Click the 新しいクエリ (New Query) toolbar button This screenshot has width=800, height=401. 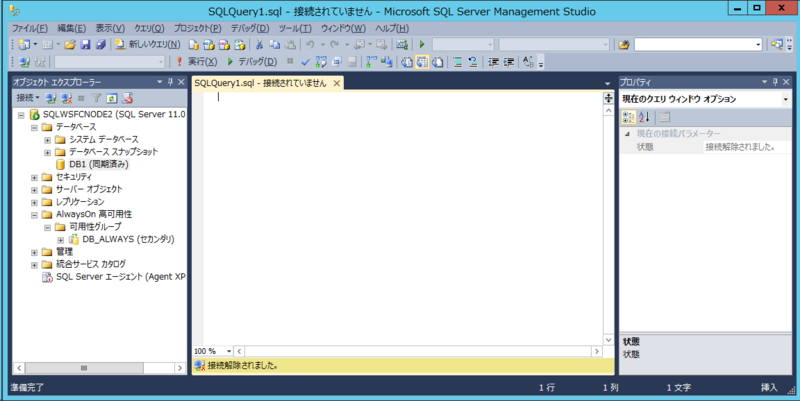click(147, 45)
